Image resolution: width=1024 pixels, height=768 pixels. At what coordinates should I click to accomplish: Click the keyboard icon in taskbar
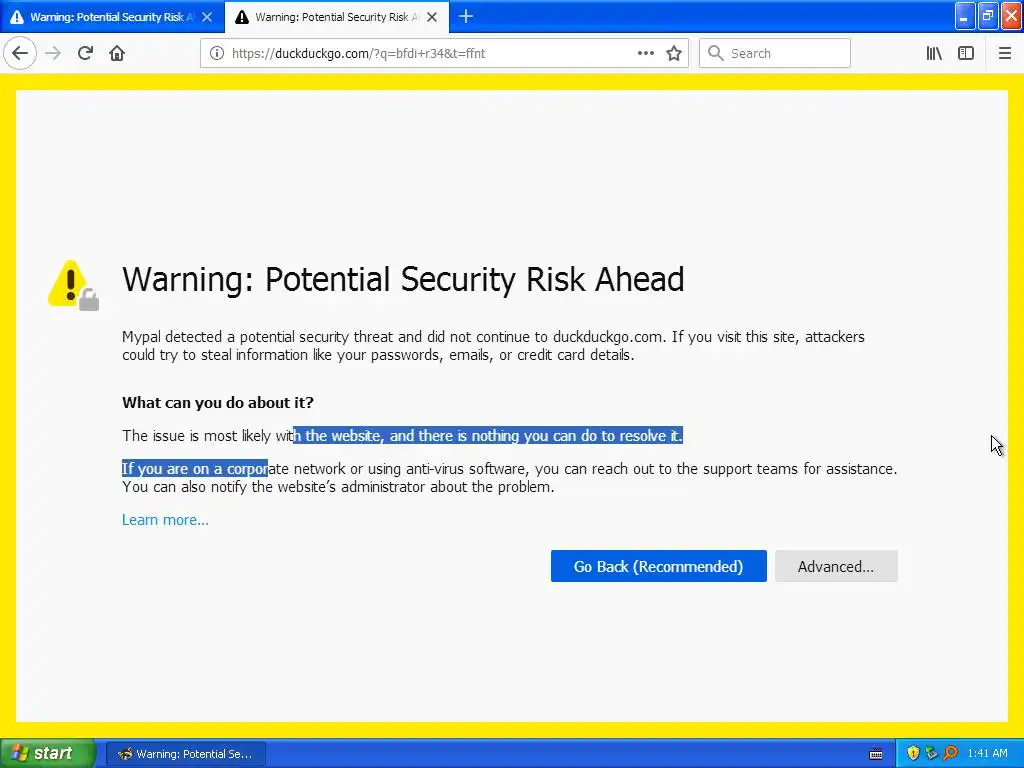coord(876,754)
